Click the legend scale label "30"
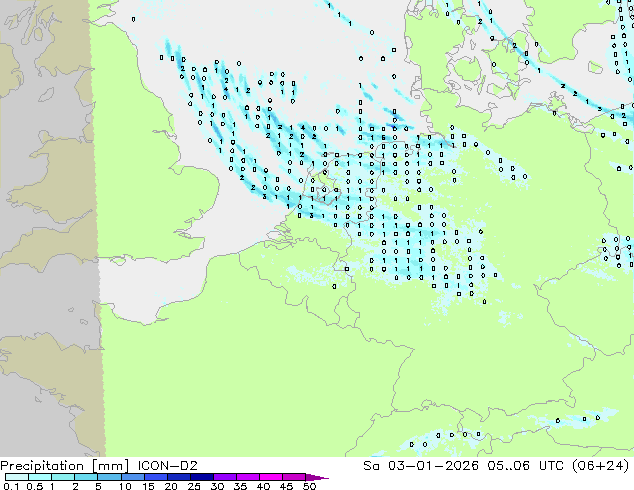 (x=218, y=486)
